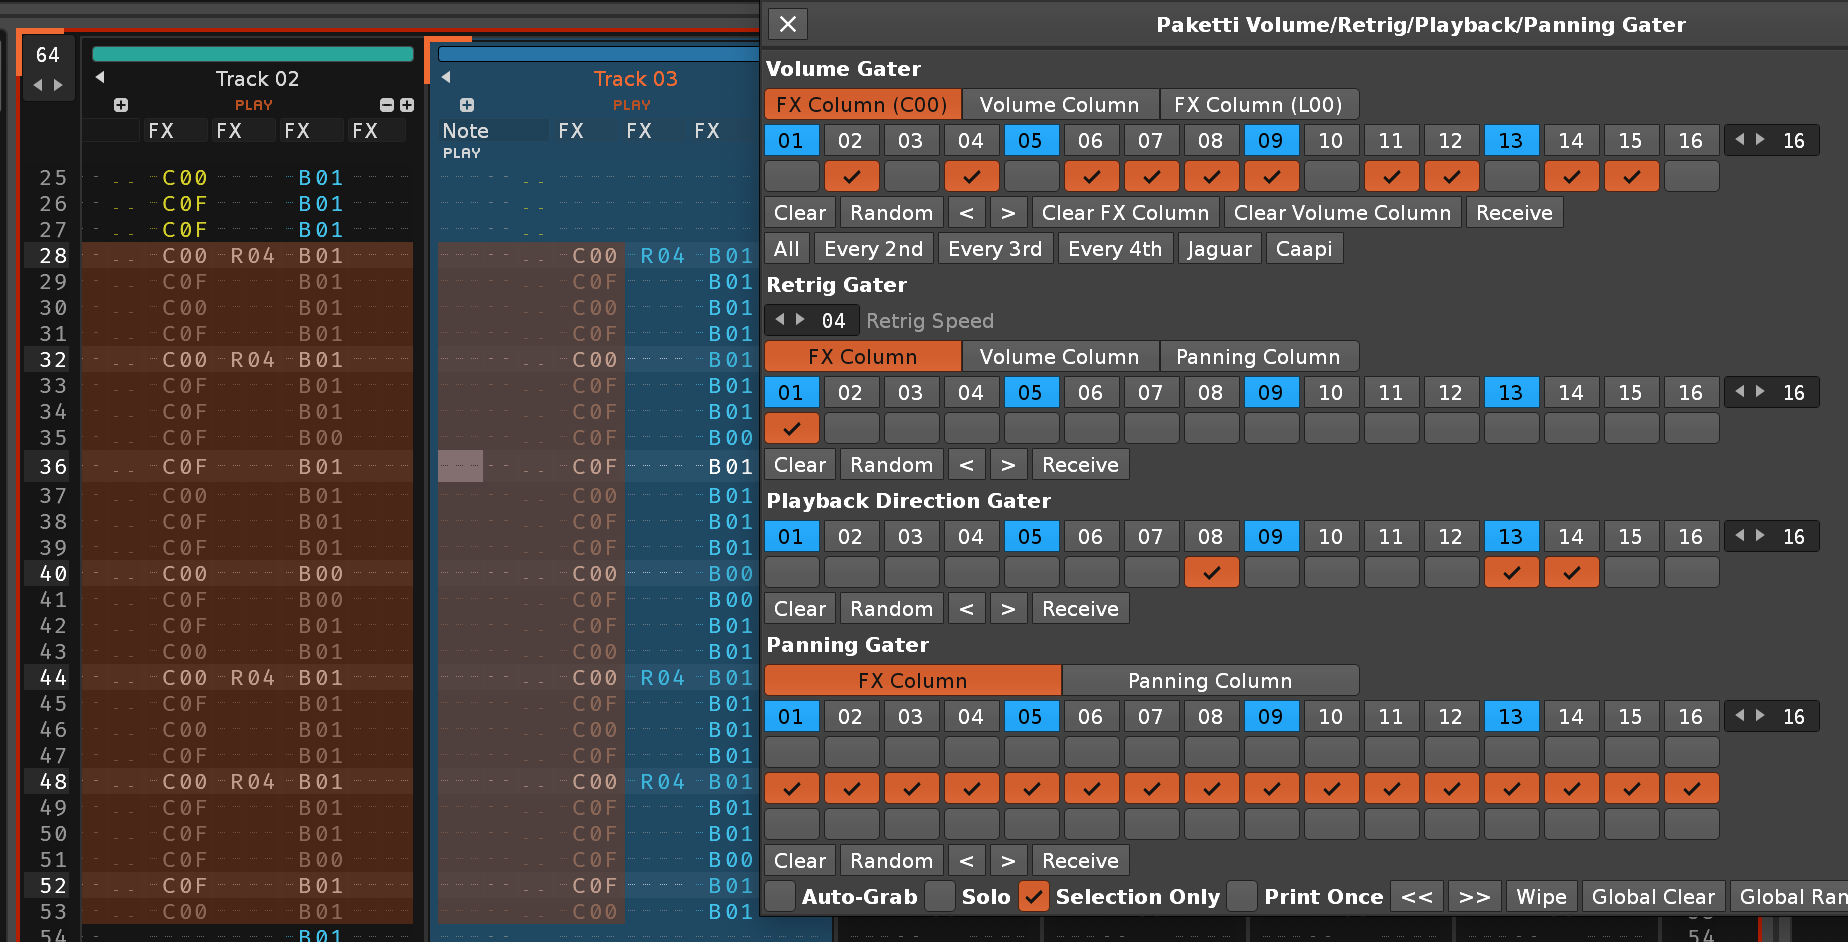The height and width of the screenshot is (942, 1848).
Task: Apply the Every 3rd volume preset
Action: [994, 249]
